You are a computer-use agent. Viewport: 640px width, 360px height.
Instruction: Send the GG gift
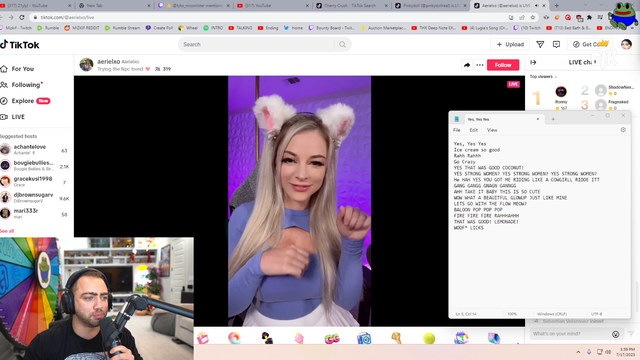tap(332, 338)
